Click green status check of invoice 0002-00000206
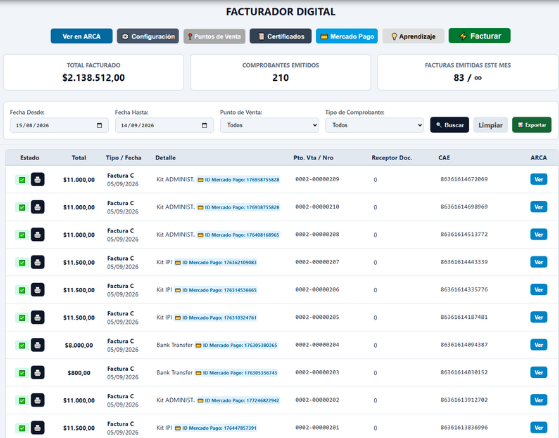The image size is (559, 438). 22,290
